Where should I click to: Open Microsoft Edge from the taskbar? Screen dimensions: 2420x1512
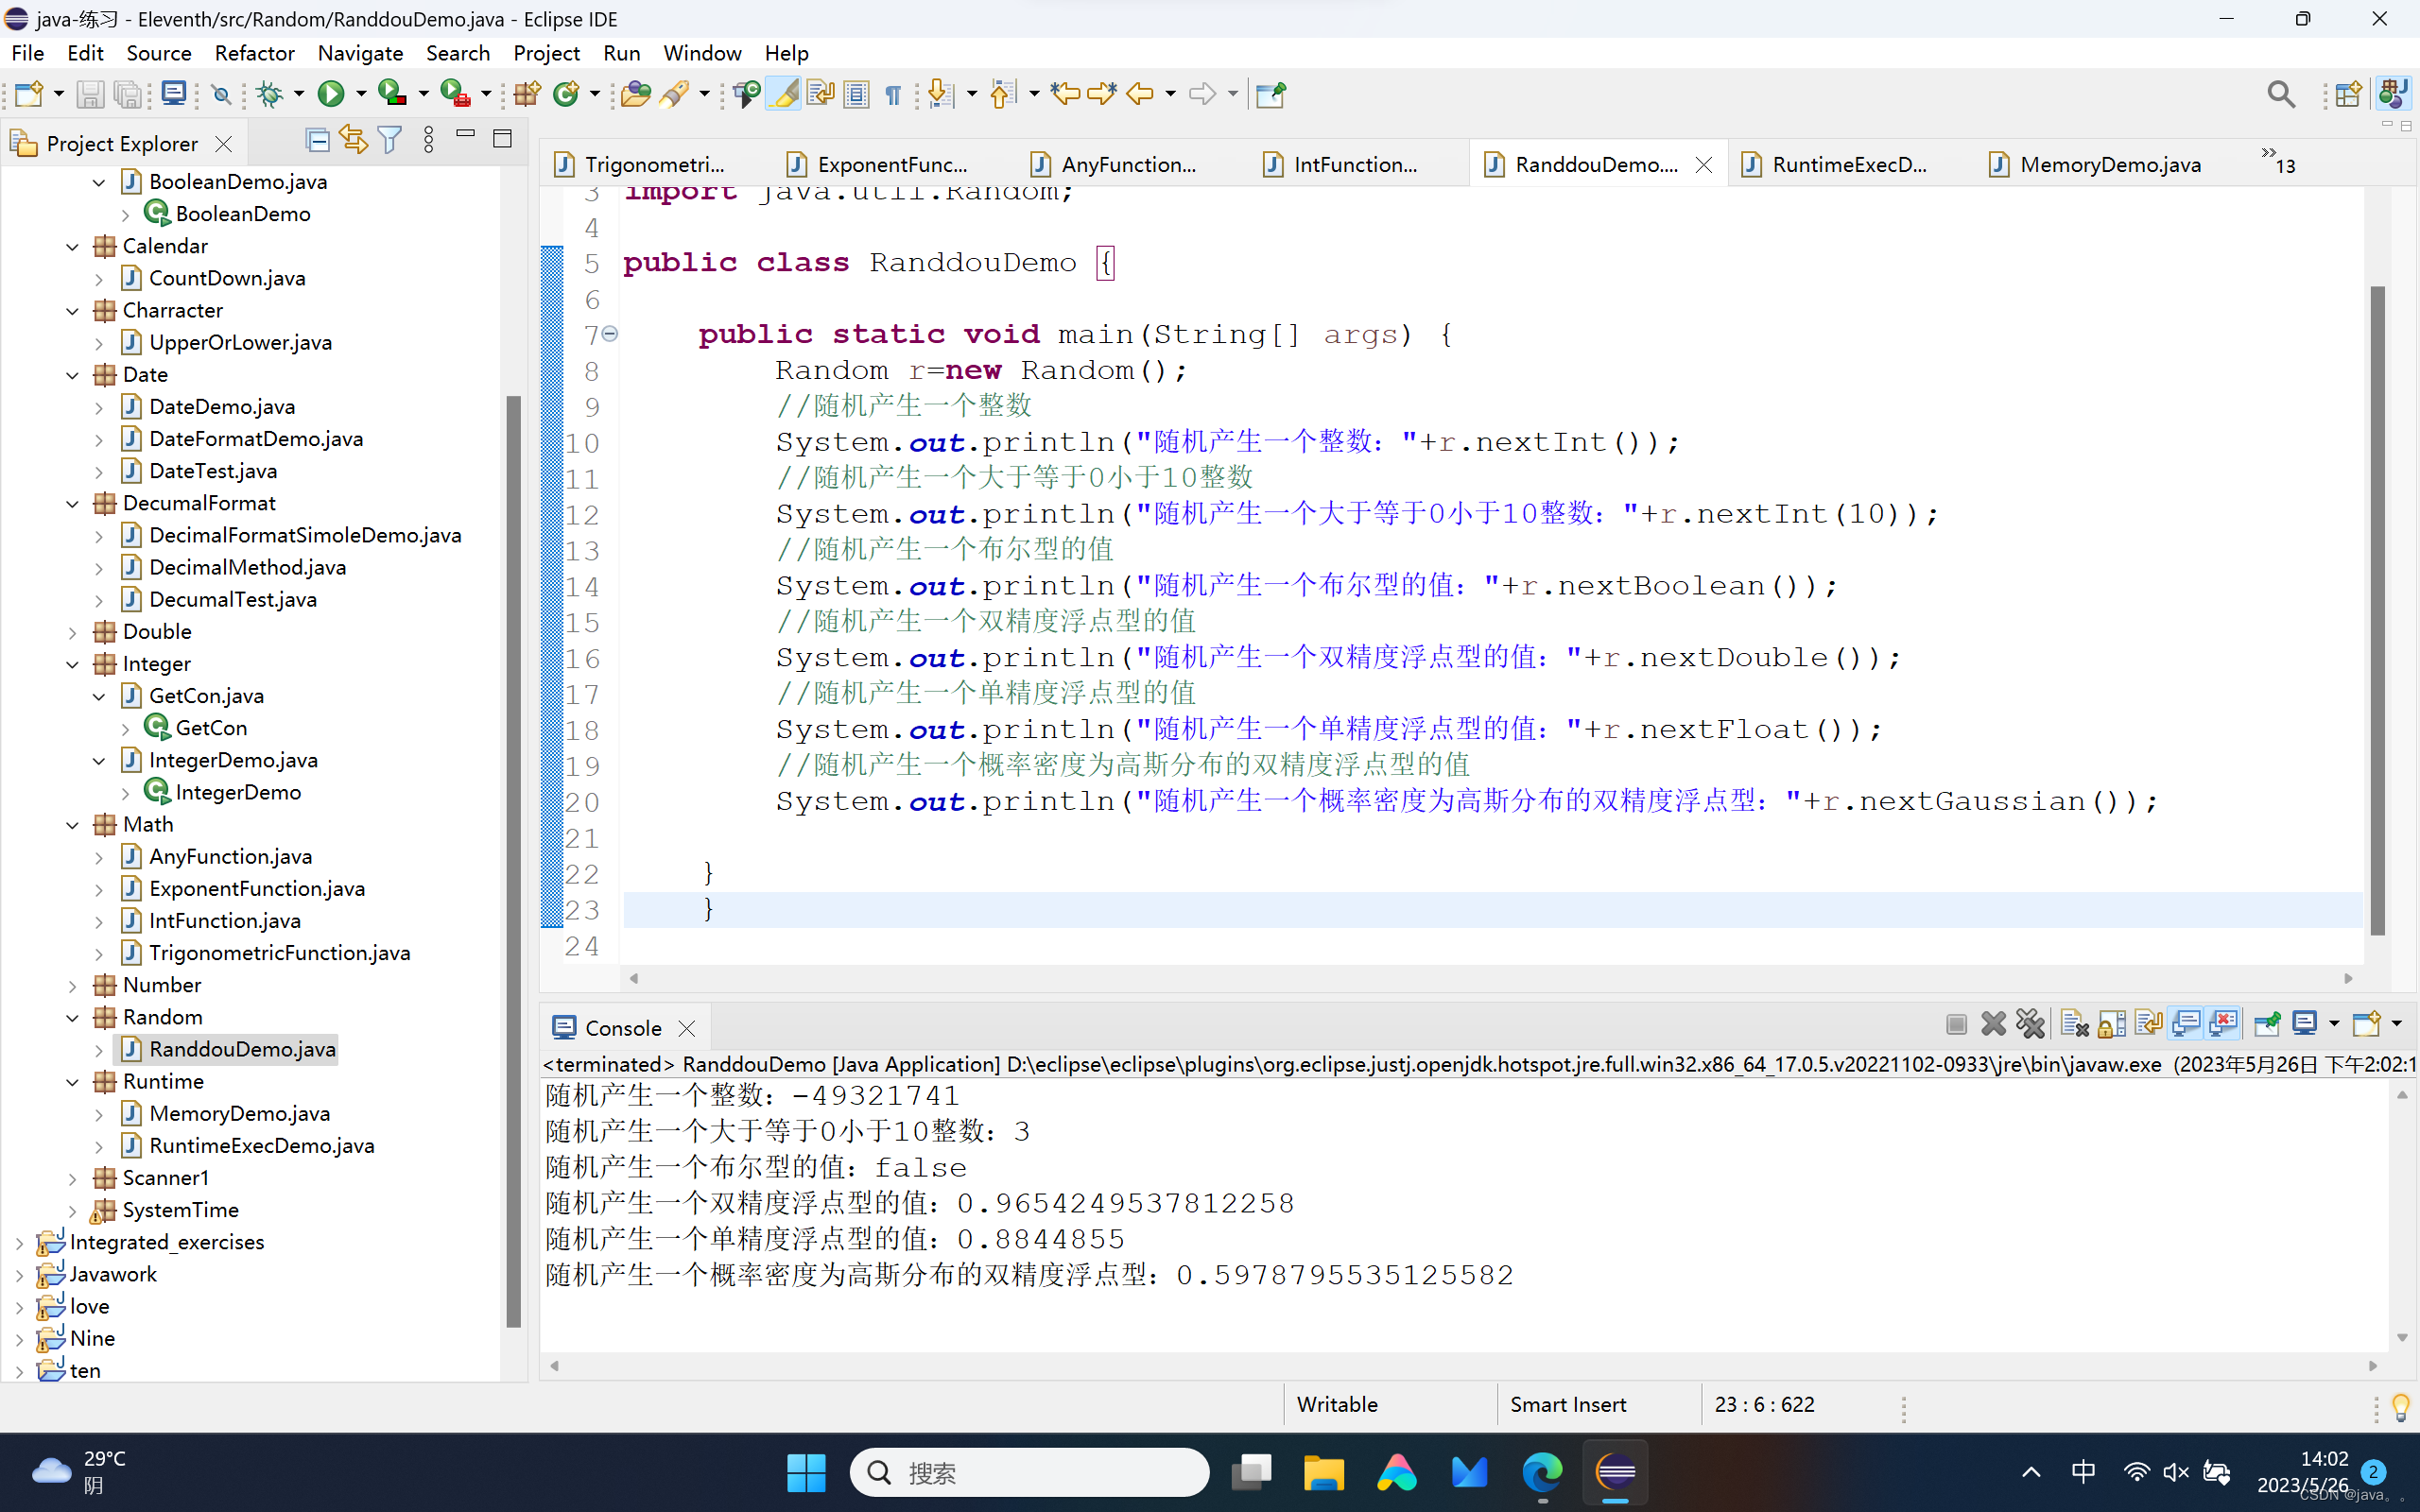click(1542, 1472)
